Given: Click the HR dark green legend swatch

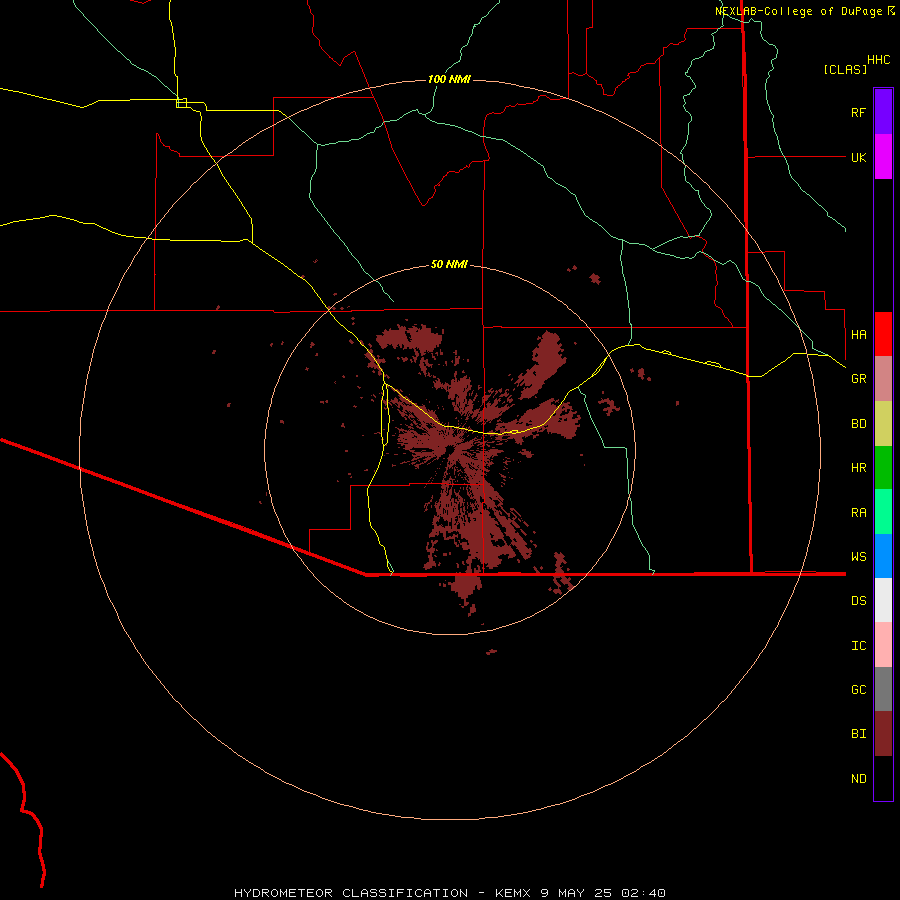Looking at the screenshot, I should [883, 468].
